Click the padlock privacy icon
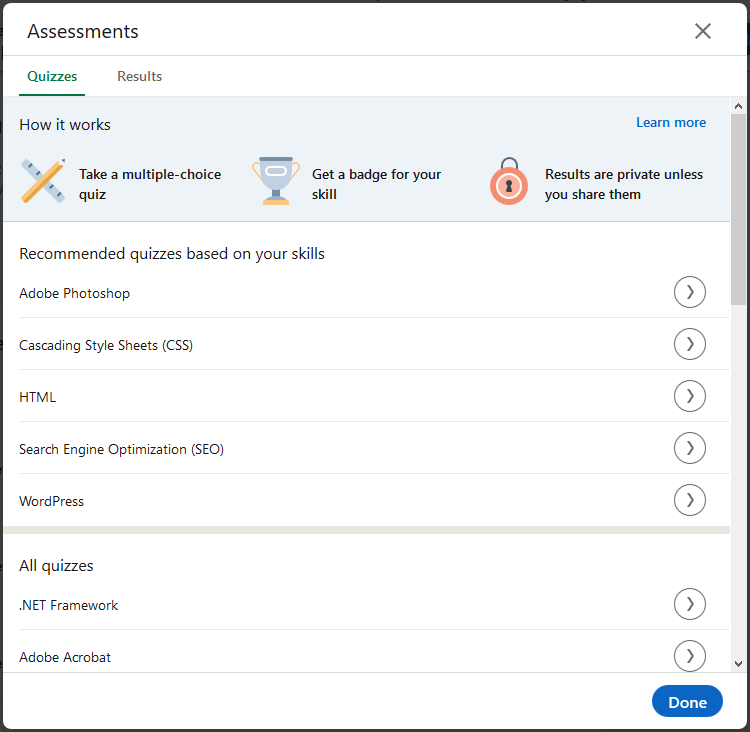 point(509,181)
